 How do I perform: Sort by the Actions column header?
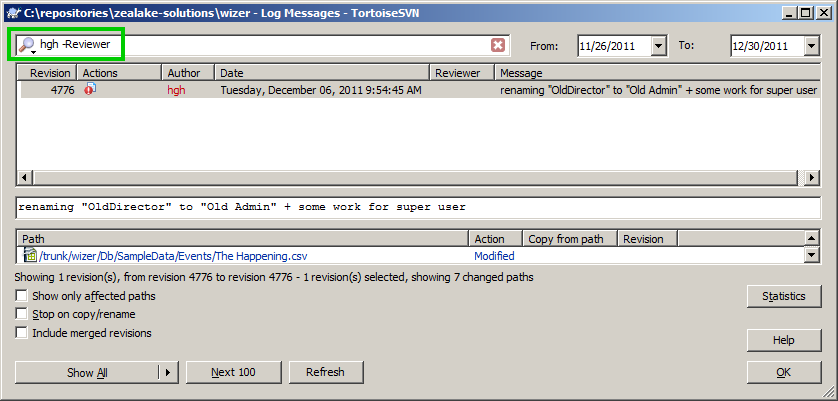[119, 73]
